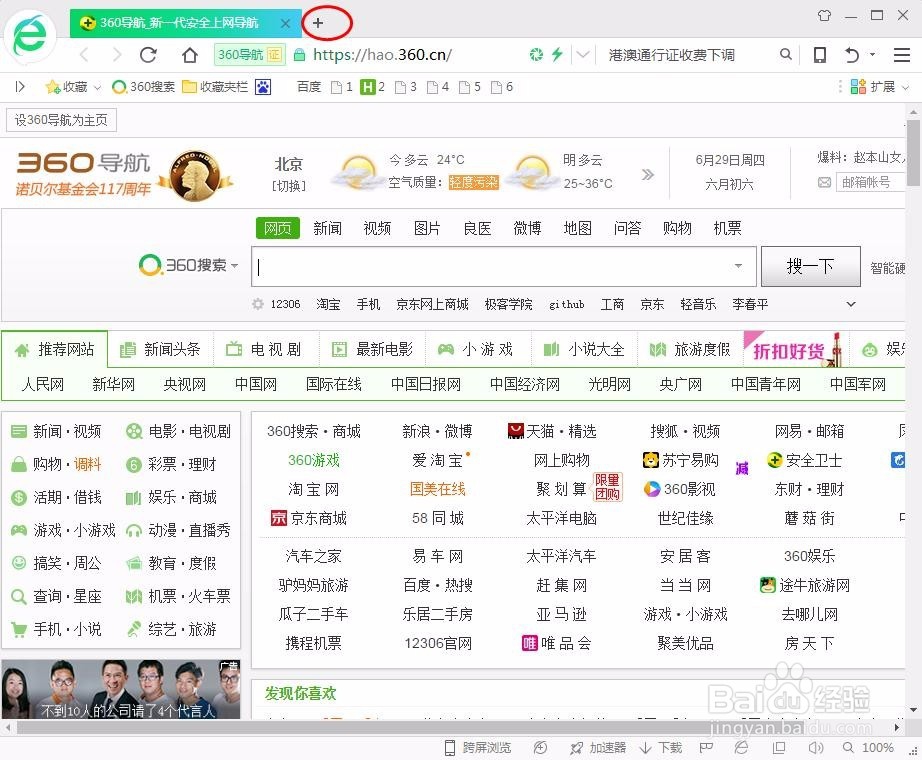The width and height of the screenshot is (922, 760).
Task: Click the 搜一下 search button
Action: [x=810, y=266]
